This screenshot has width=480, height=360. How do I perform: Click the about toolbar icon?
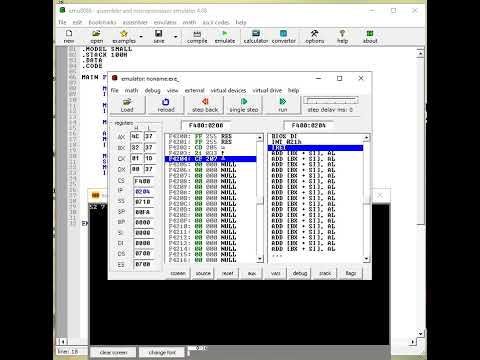370,36
